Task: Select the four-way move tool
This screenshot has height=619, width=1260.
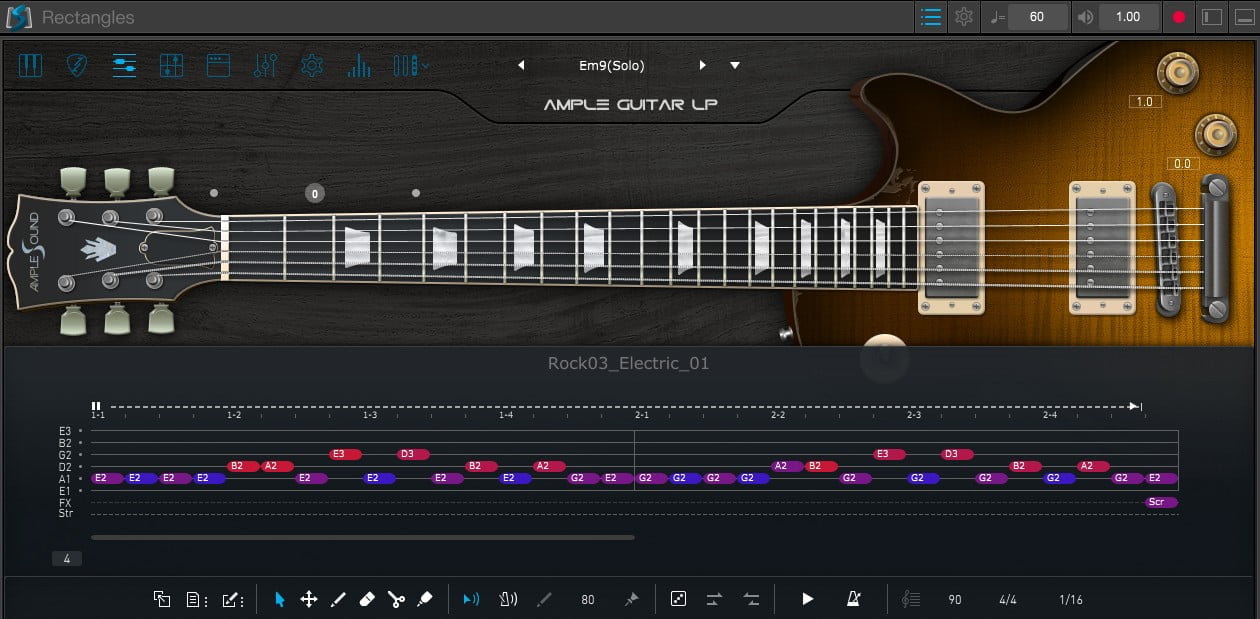Action: pyautogui.click(x=309, y=599)
